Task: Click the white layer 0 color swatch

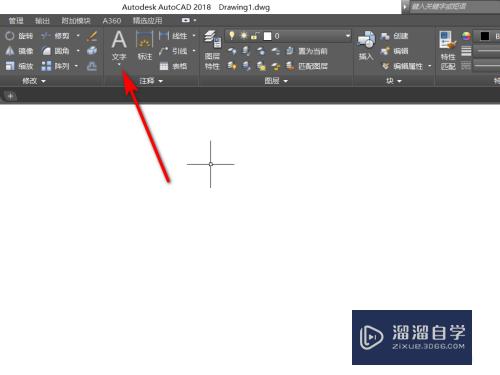Action: 267,36
